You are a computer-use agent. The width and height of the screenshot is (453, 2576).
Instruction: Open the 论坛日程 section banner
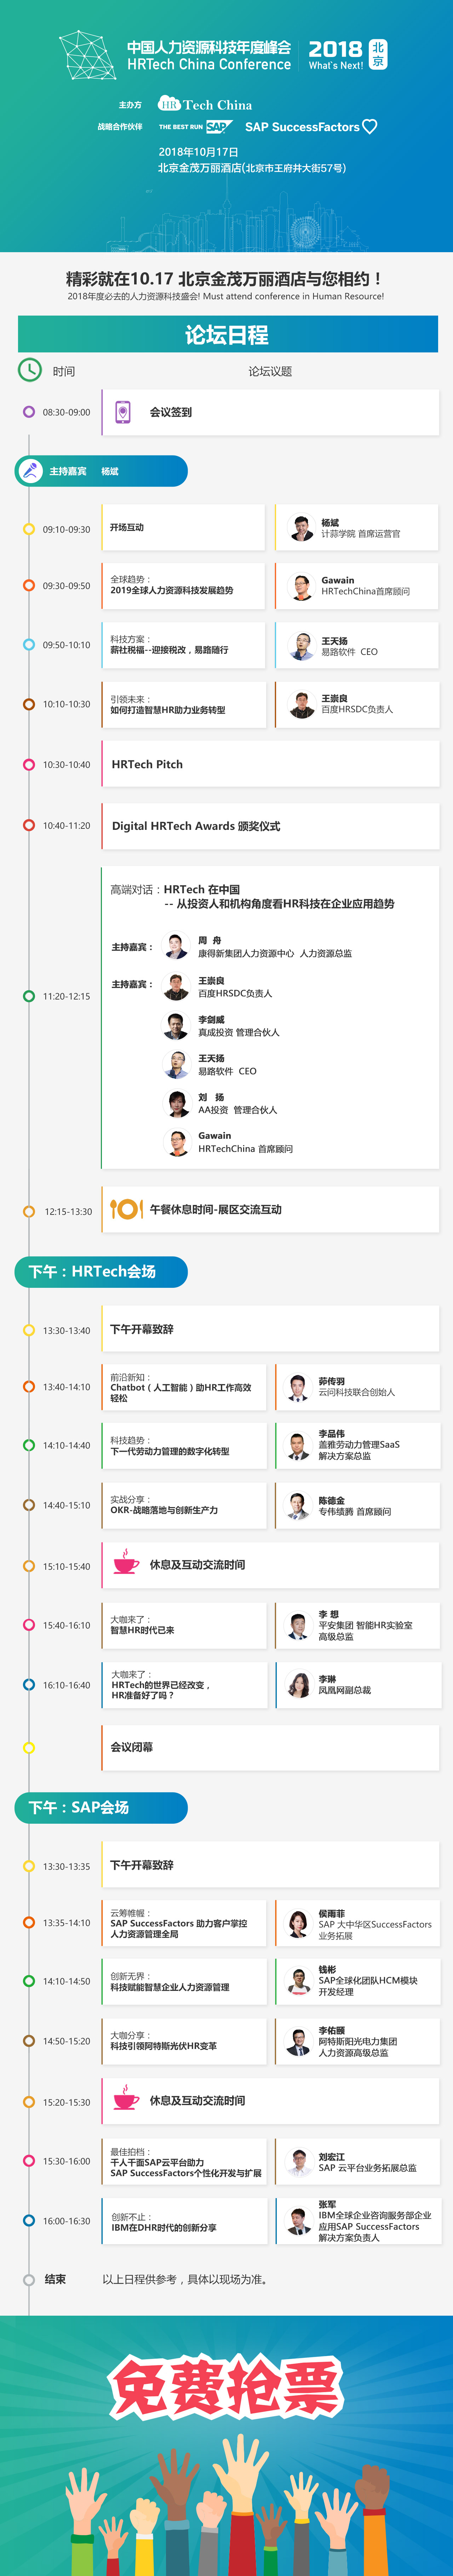pos(228,334)
